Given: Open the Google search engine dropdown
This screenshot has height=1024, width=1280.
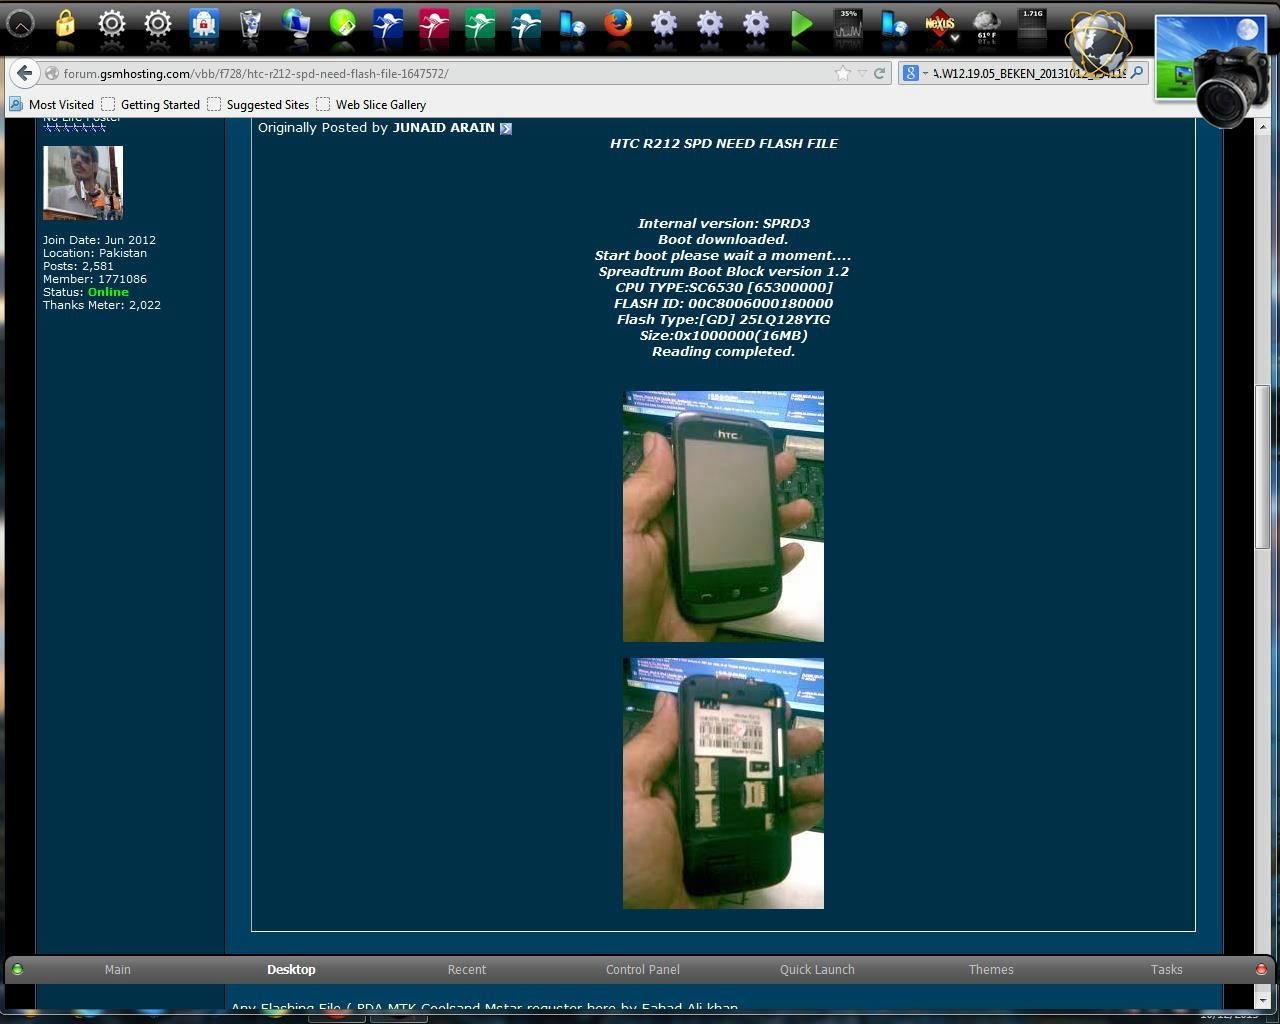Looking at the screenshot, I should [x=915, y=73].
